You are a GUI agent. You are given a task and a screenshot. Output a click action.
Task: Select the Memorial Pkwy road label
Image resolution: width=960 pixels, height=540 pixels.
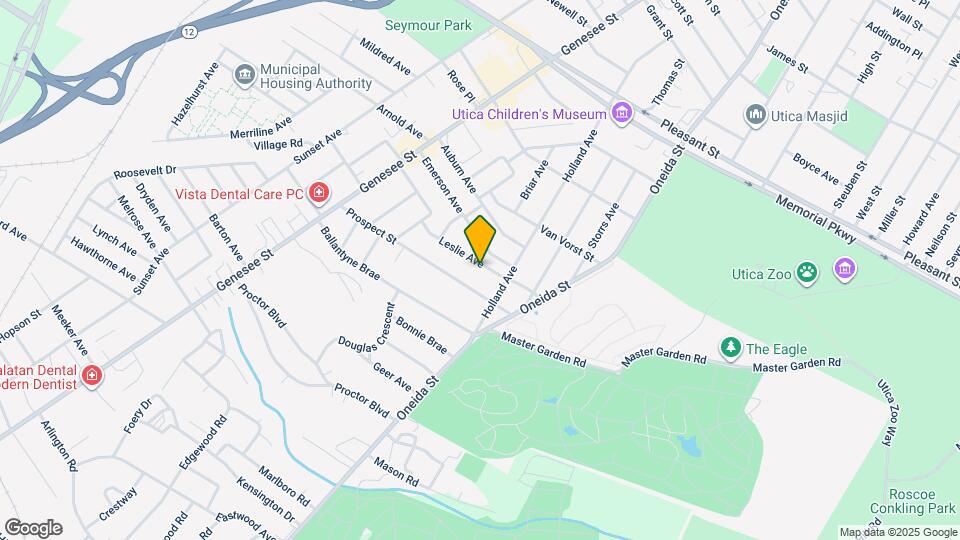(816, 219)
